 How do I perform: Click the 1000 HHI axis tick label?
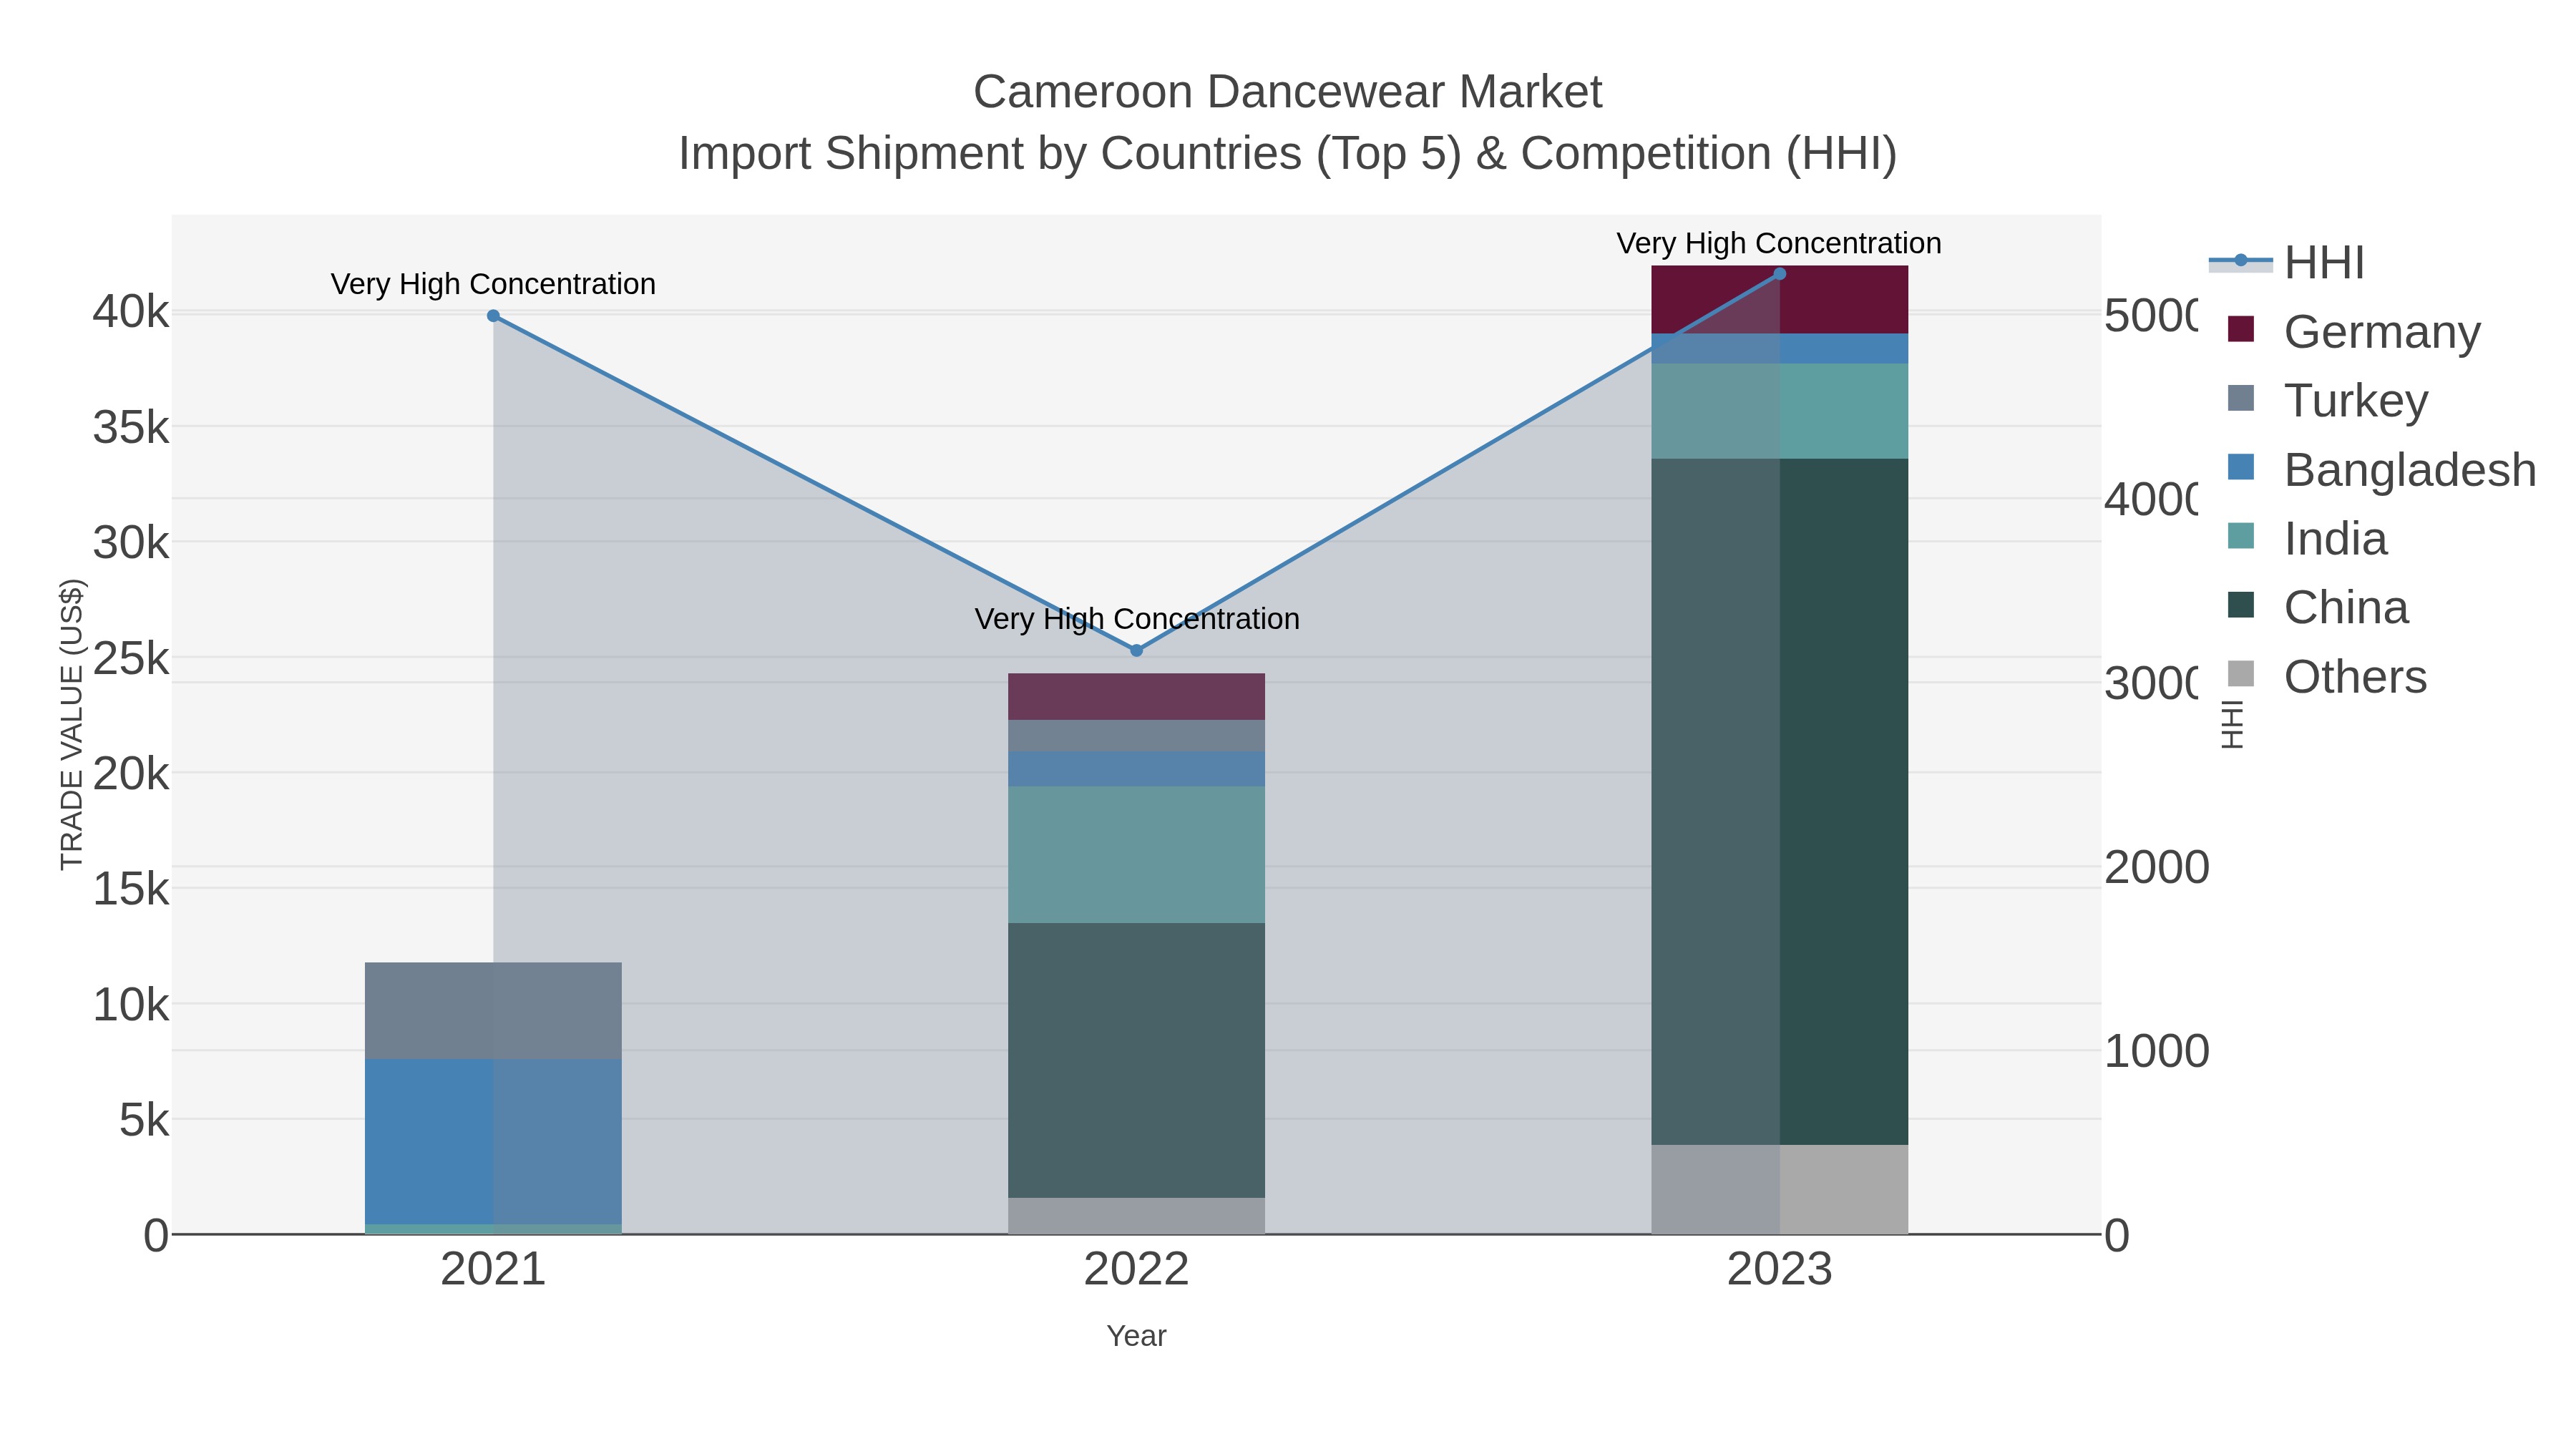[2156, 1051]
